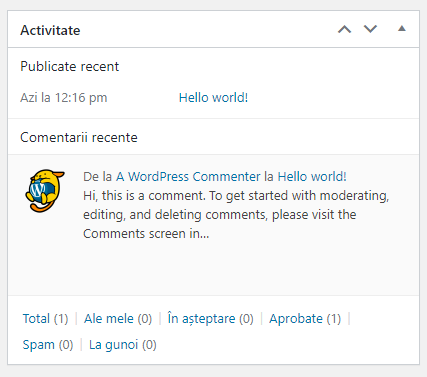Click the WordPress logo on the avatar
Viewport: 427px width, 377px height.
tap(38, 189)
